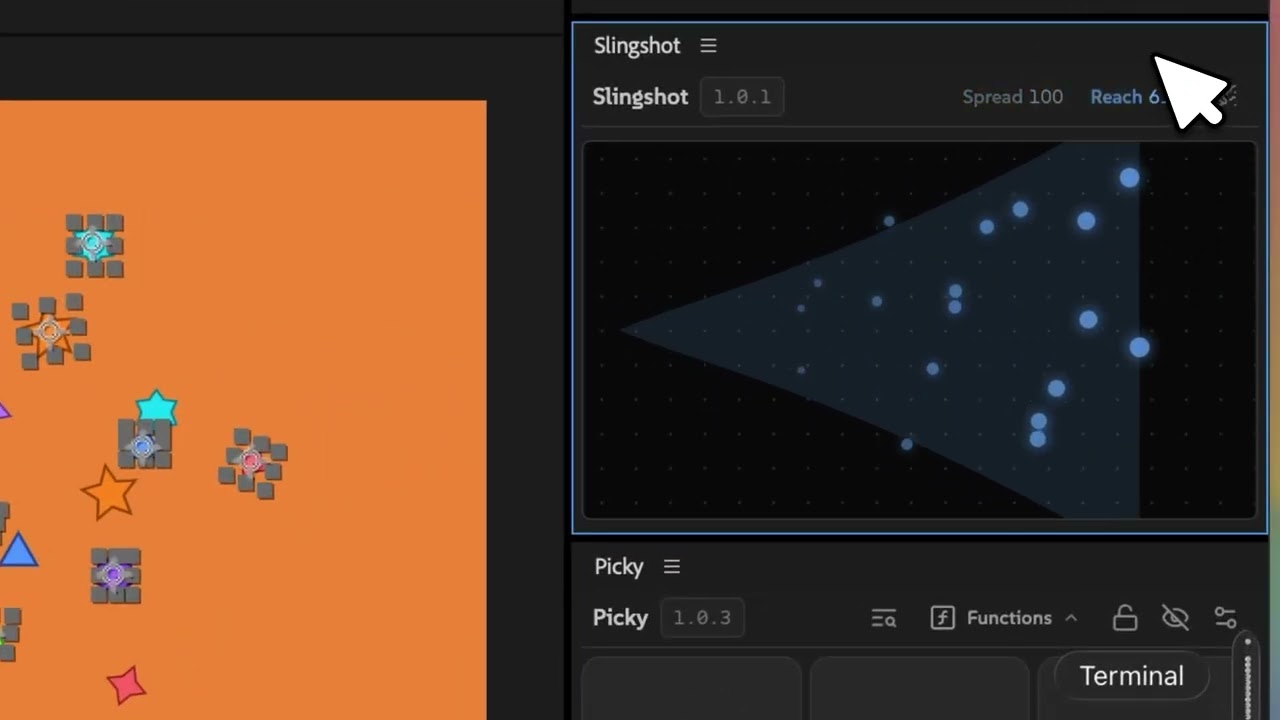Click the Slingshot version field 1.0.1
This screenshot has width=1280, height=720.
tap(742, 97)
